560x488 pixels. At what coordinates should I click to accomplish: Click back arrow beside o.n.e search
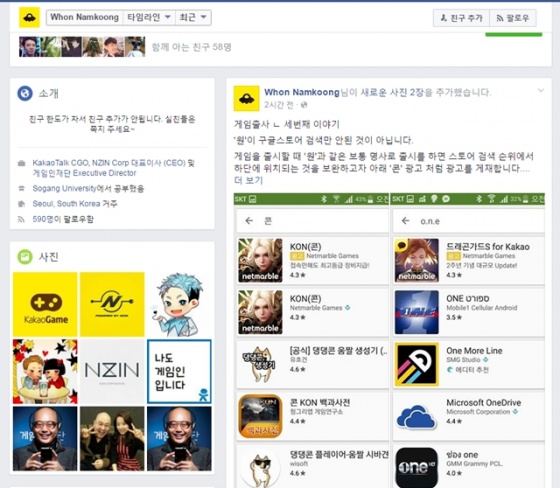tap(405, 221)
